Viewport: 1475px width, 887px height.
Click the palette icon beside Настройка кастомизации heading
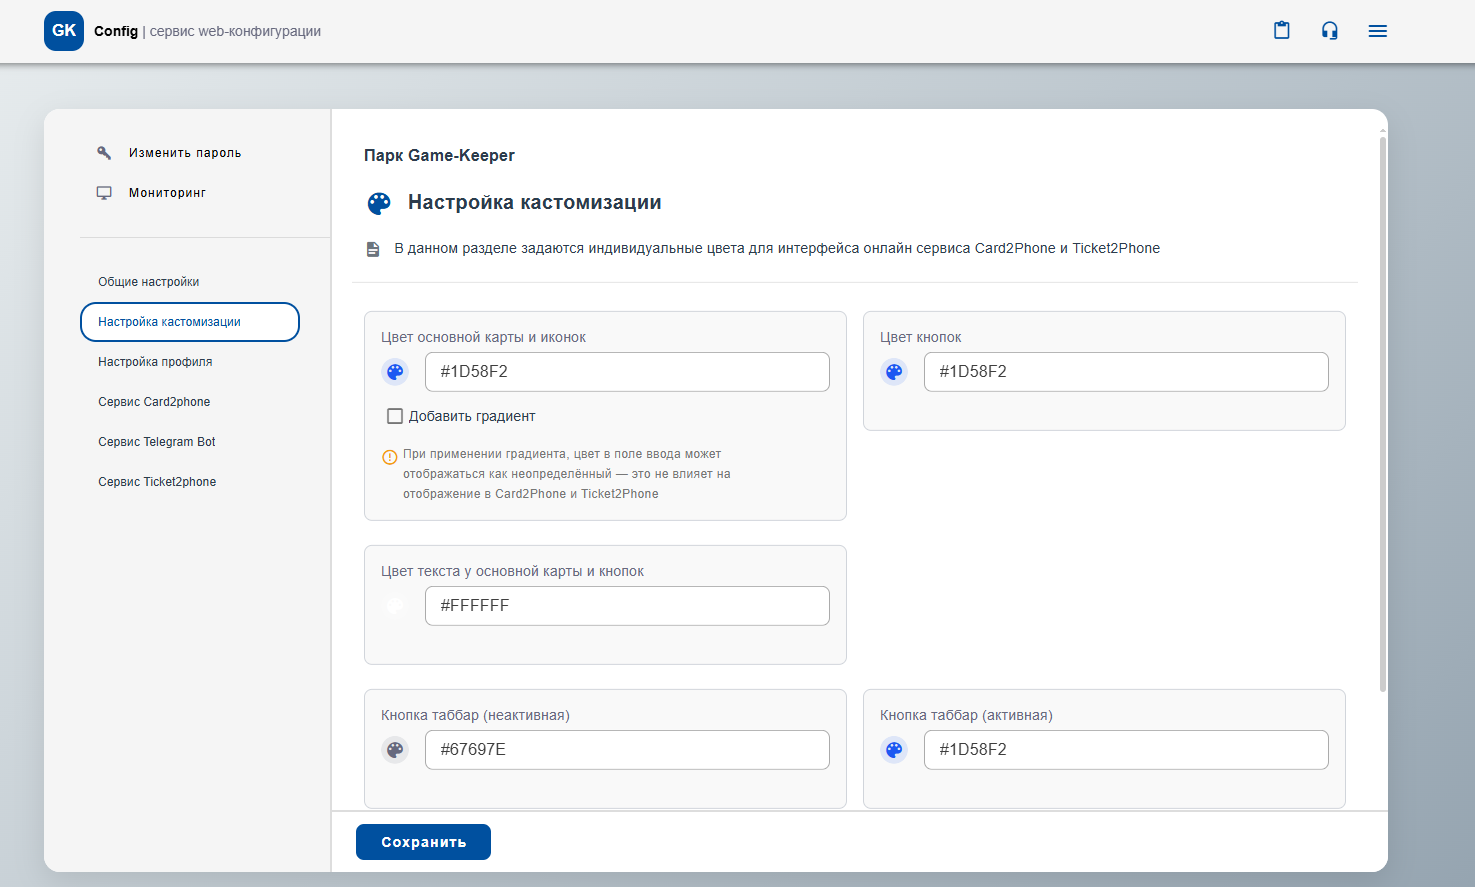tap(379, 203)
